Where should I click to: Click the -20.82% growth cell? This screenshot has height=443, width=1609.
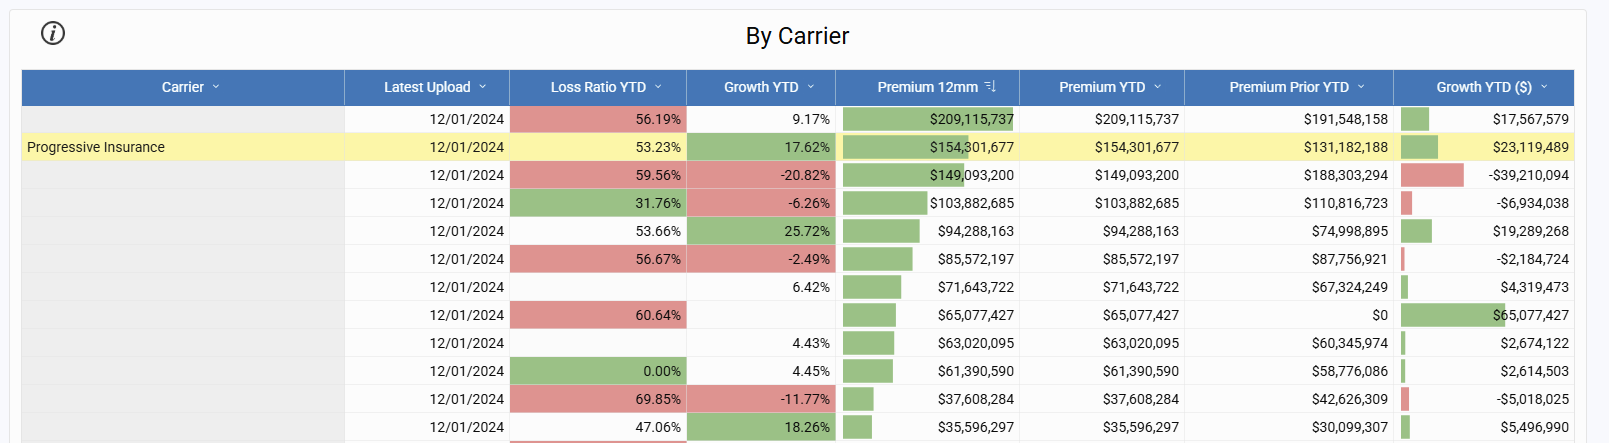point(761,175)
